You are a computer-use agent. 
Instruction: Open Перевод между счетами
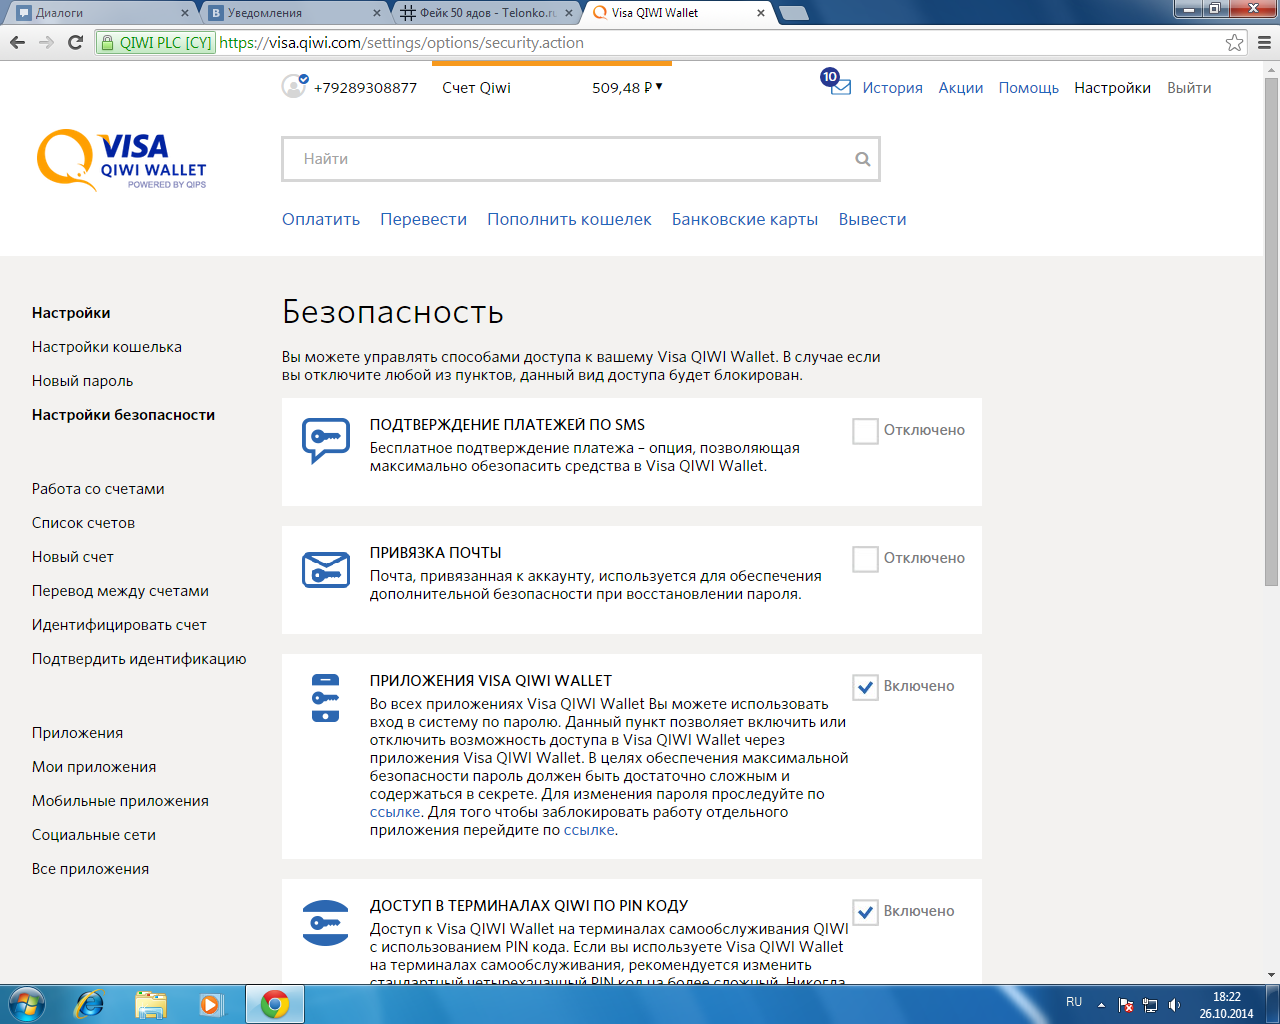click(120, 591)
